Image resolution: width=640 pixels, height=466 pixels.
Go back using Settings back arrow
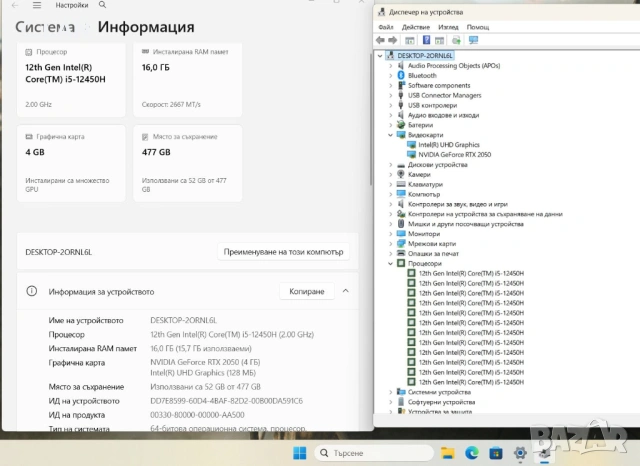tap(15, 5)
